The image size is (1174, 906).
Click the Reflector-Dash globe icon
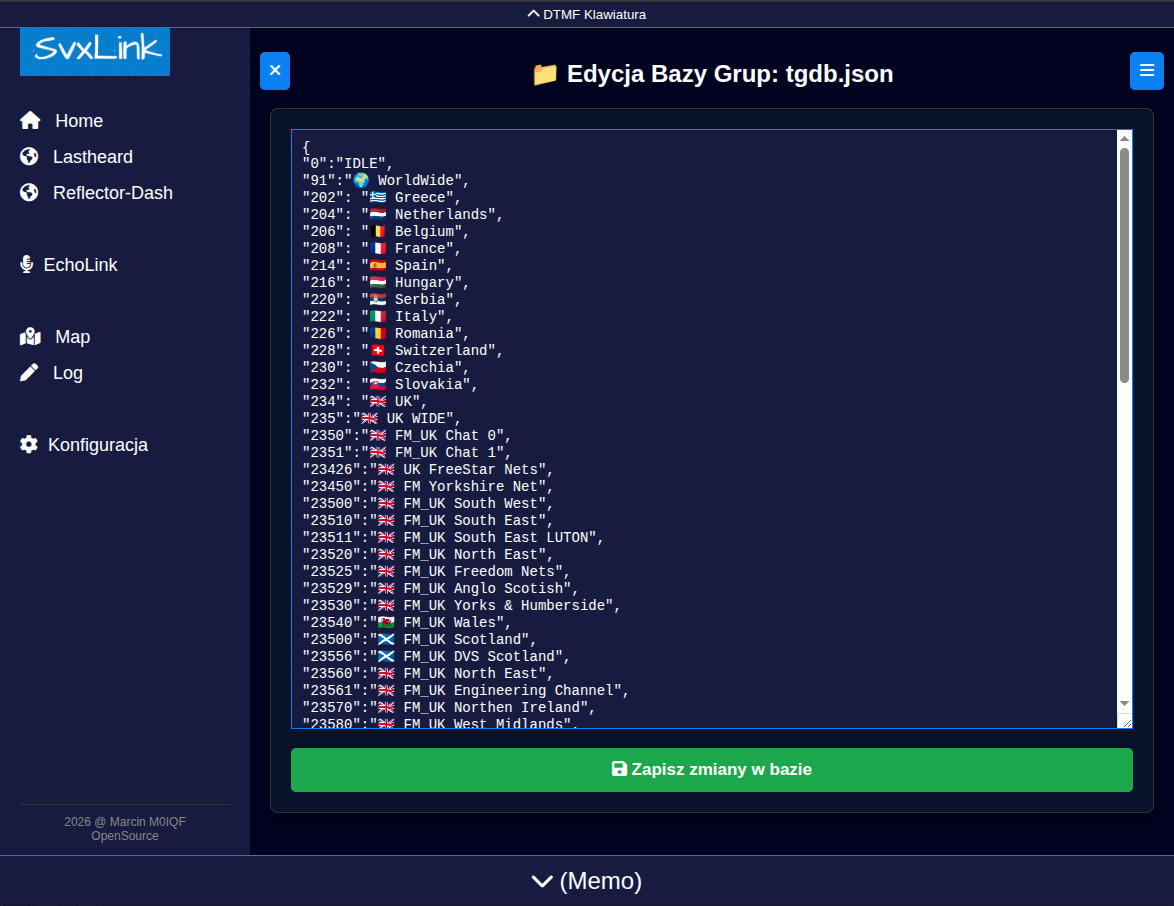(x=29, y=193)
